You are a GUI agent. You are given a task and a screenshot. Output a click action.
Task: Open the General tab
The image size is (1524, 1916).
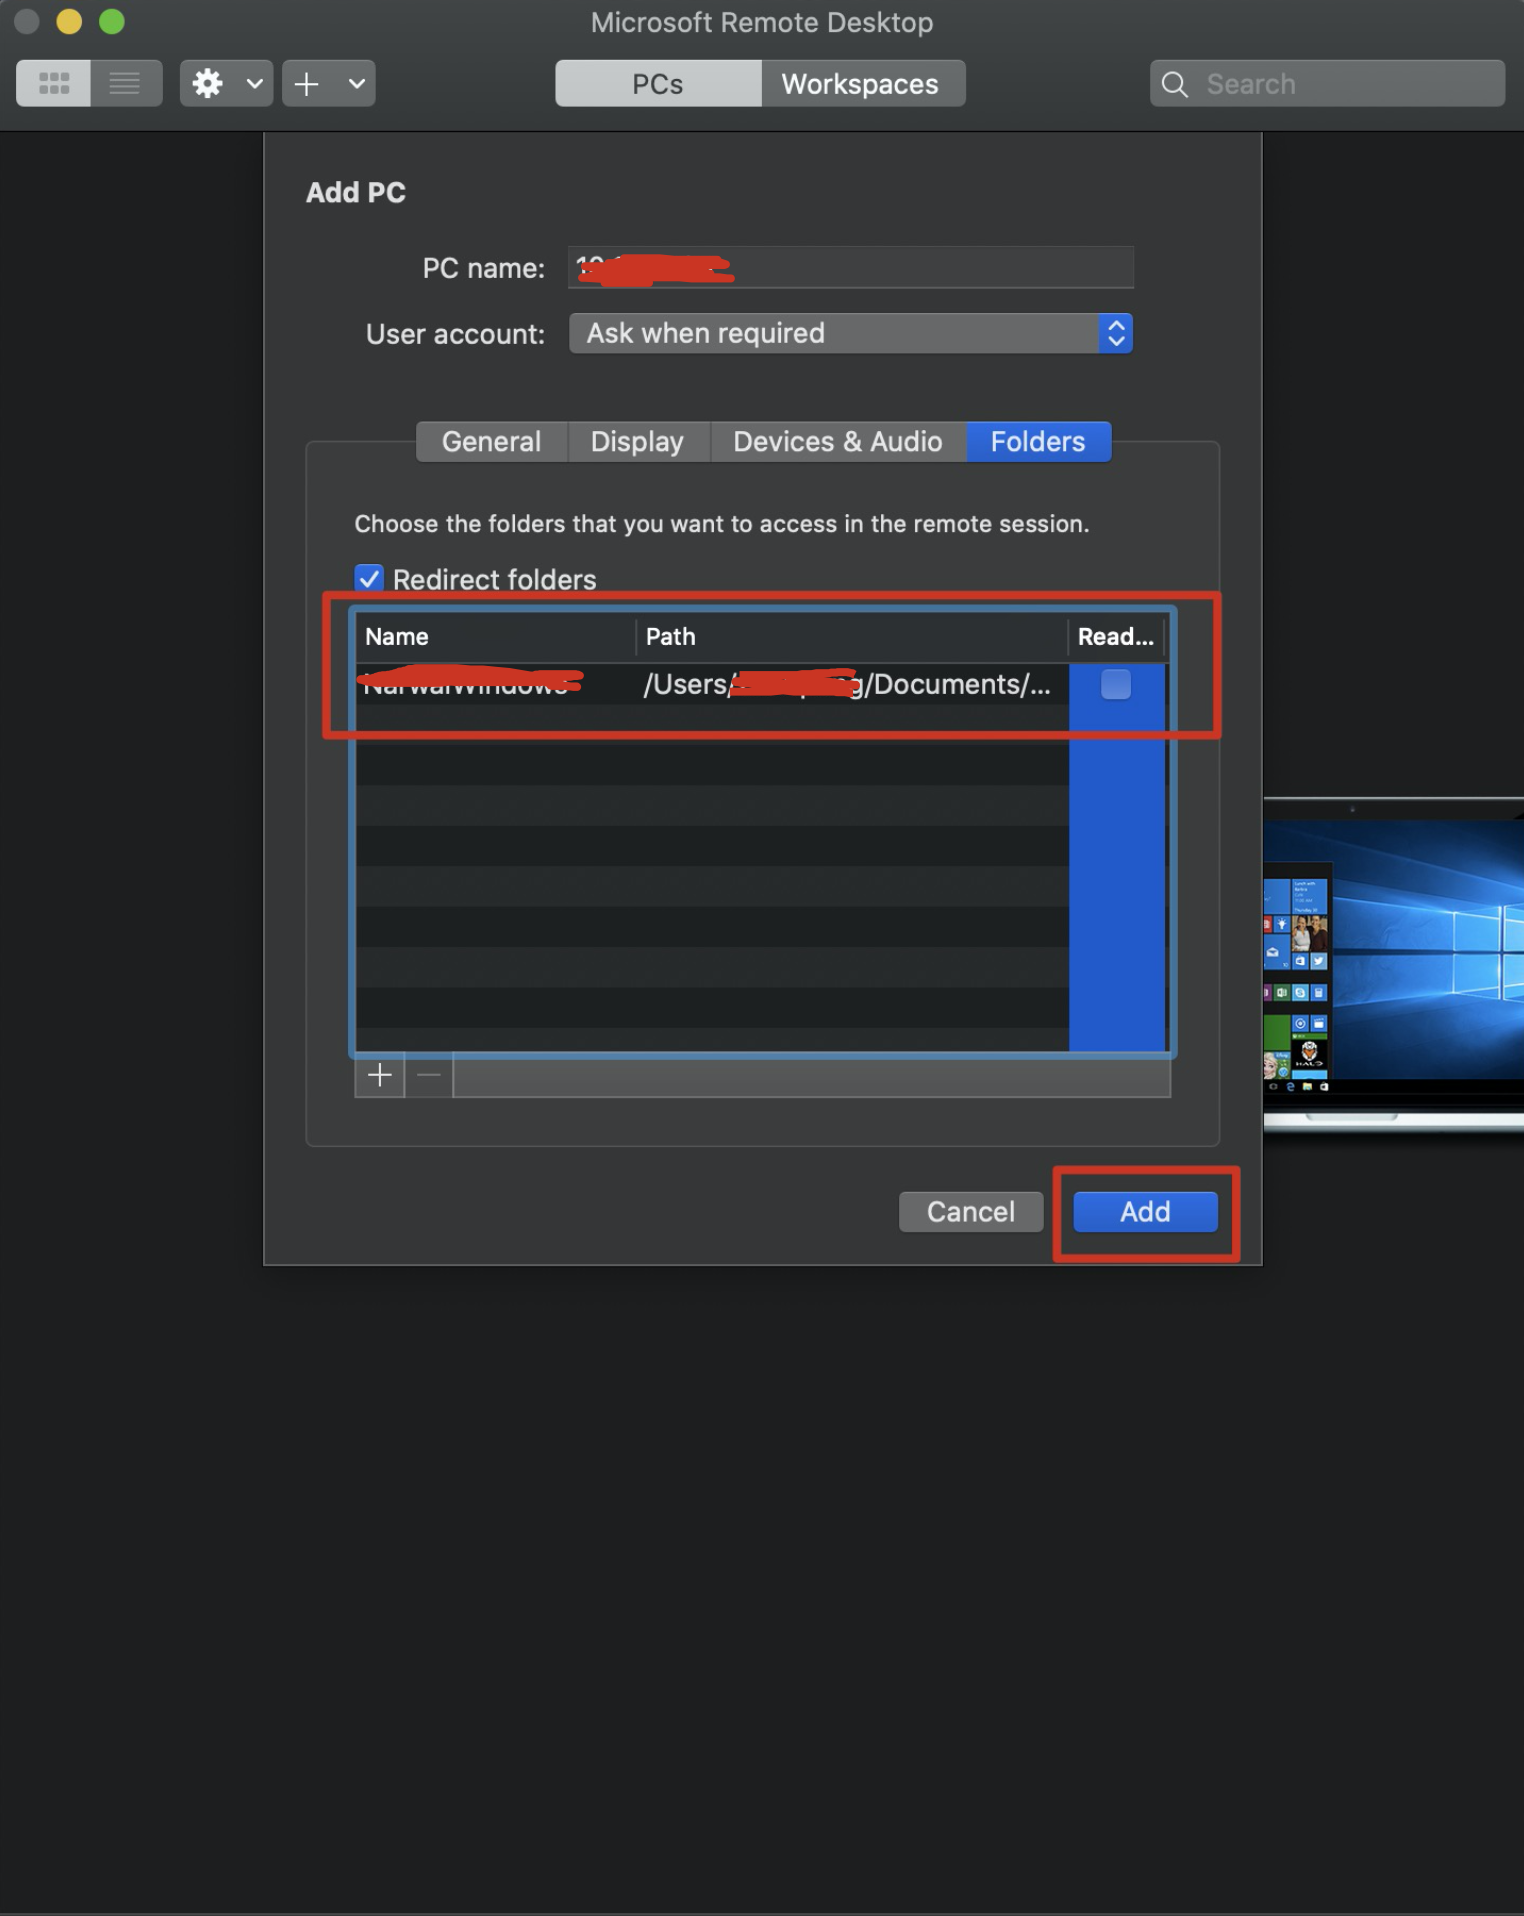492,442
